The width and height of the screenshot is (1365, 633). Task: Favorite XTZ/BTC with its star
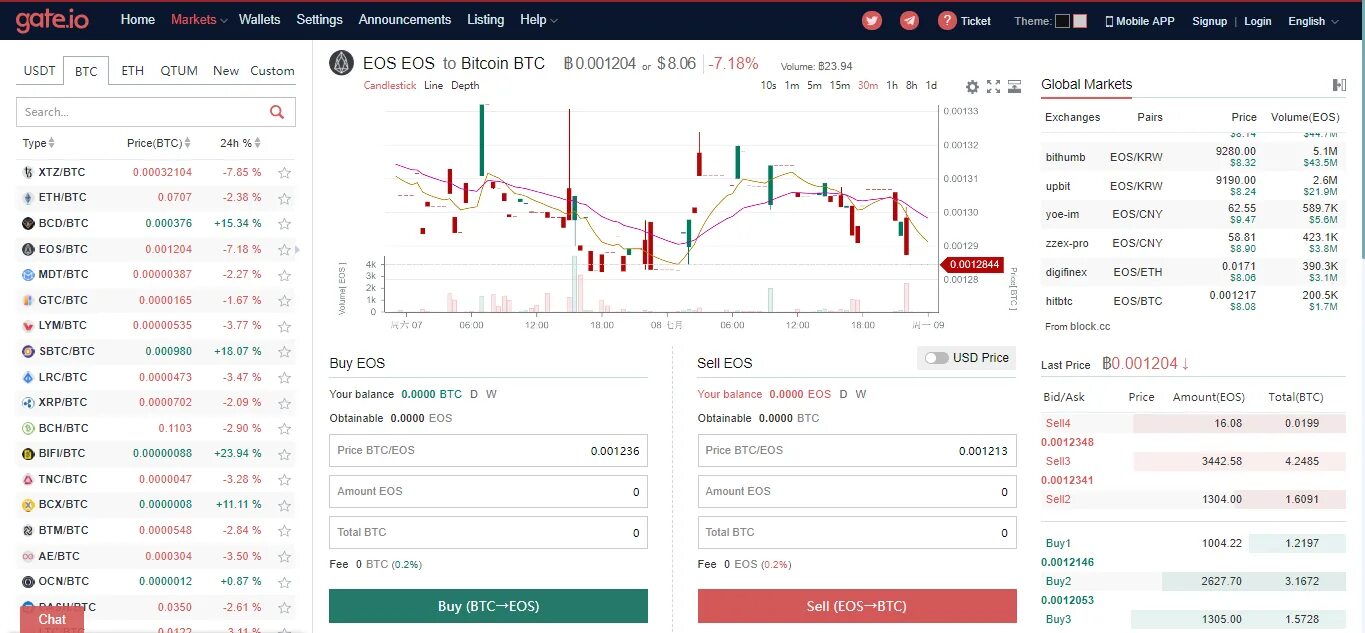tap(285, 172)
